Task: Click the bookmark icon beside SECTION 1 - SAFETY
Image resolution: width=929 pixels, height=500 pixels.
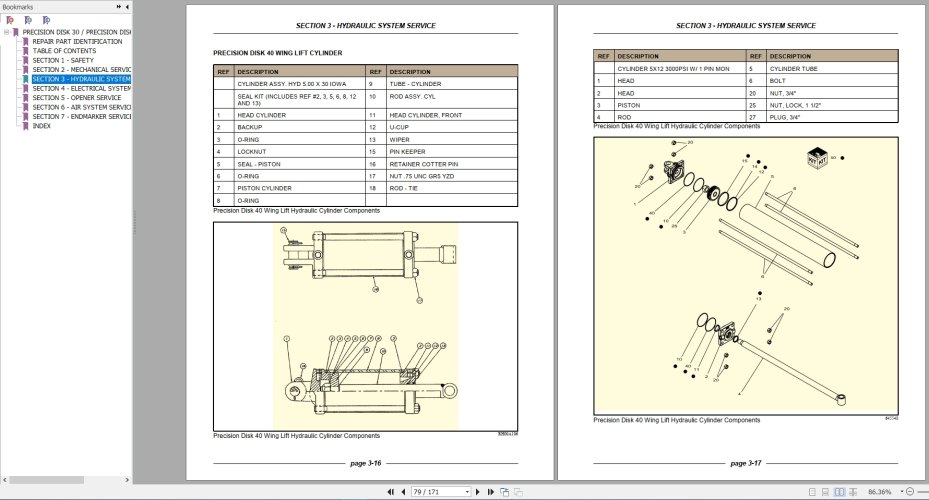Action: (25, 60)
